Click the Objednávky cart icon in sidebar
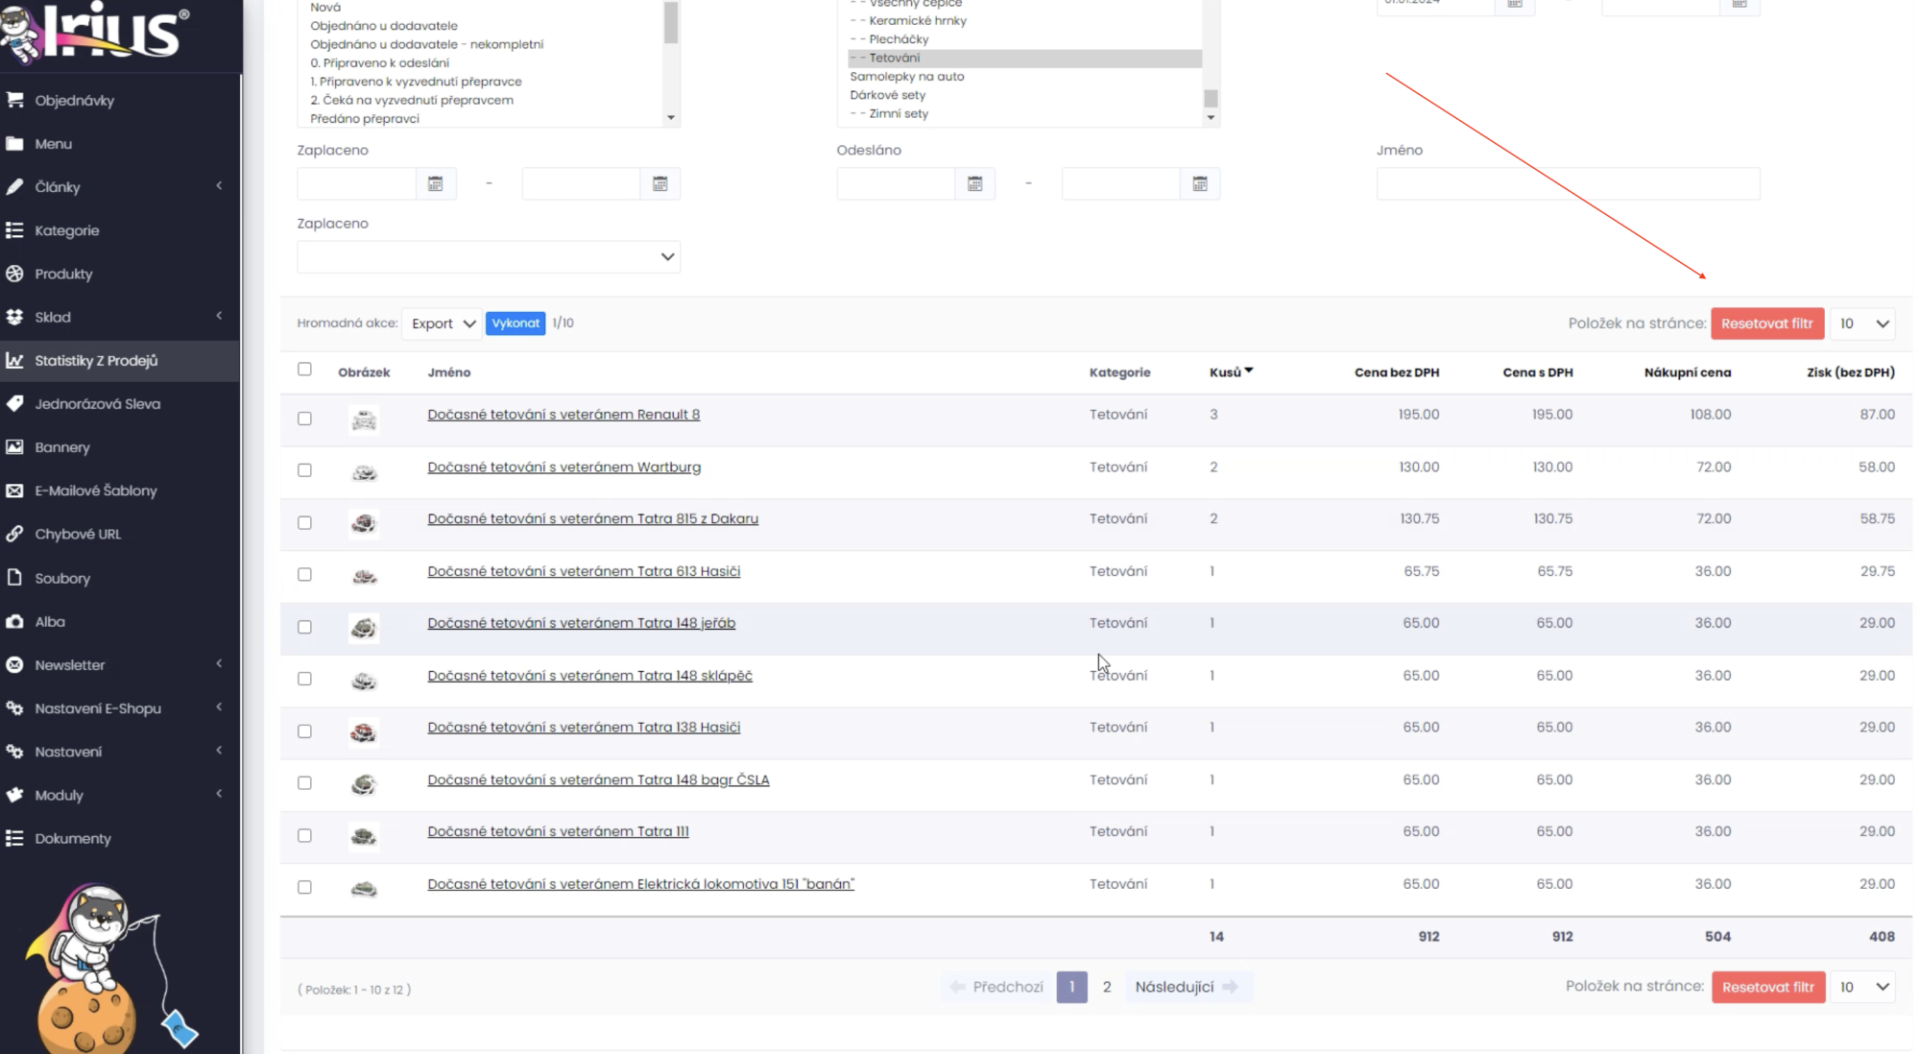Viewport: 1920px width, 1054px height. [15, 100]
